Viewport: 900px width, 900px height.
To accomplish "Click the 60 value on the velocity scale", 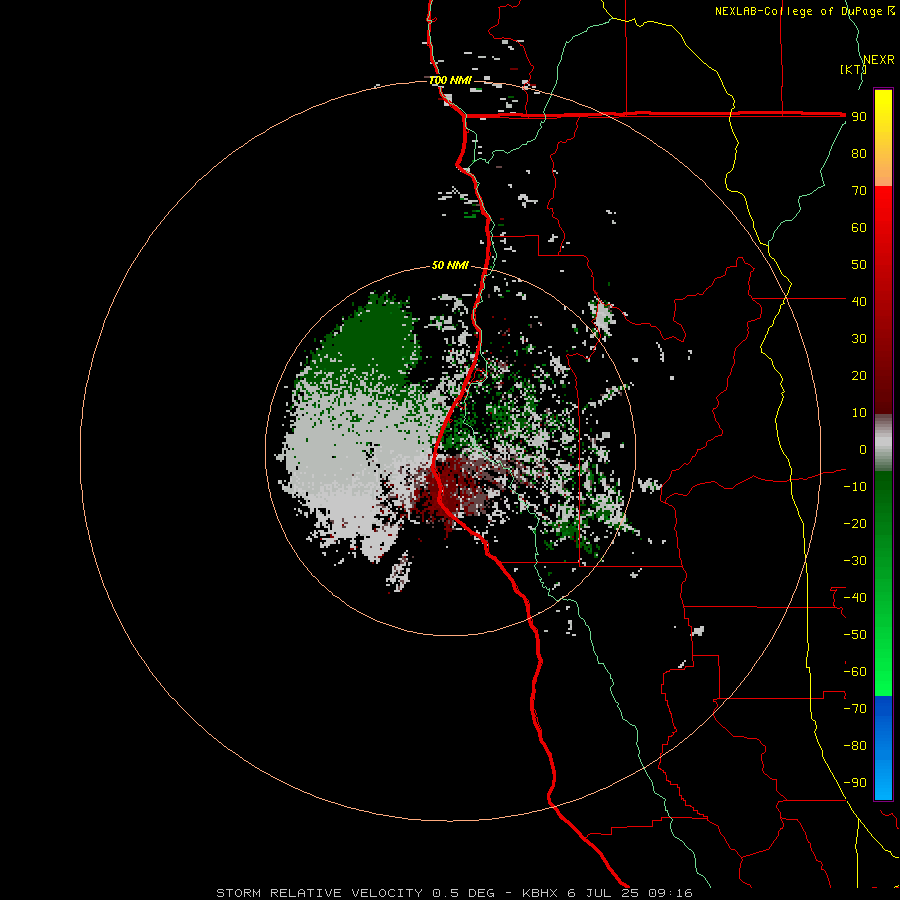I will click(x=859, y=228).
